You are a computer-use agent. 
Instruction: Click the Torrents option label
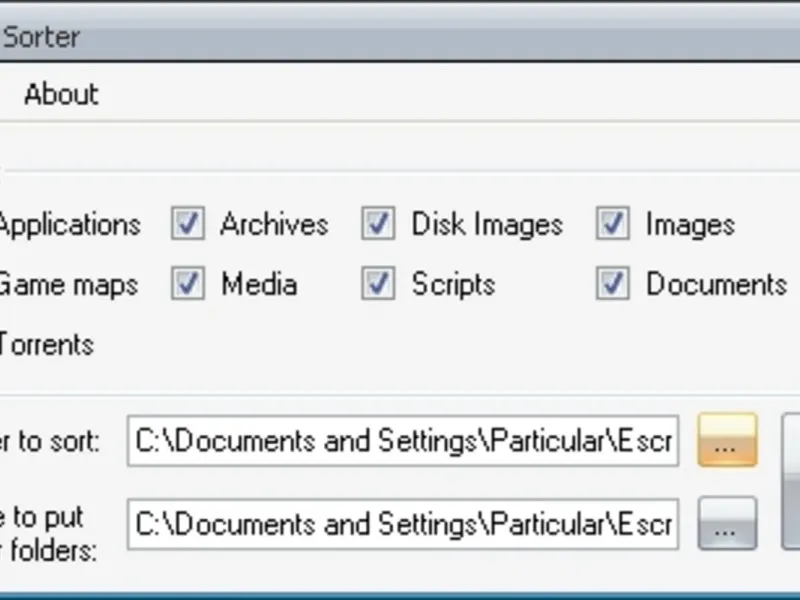pyautogui.click(x=46, y=345)
